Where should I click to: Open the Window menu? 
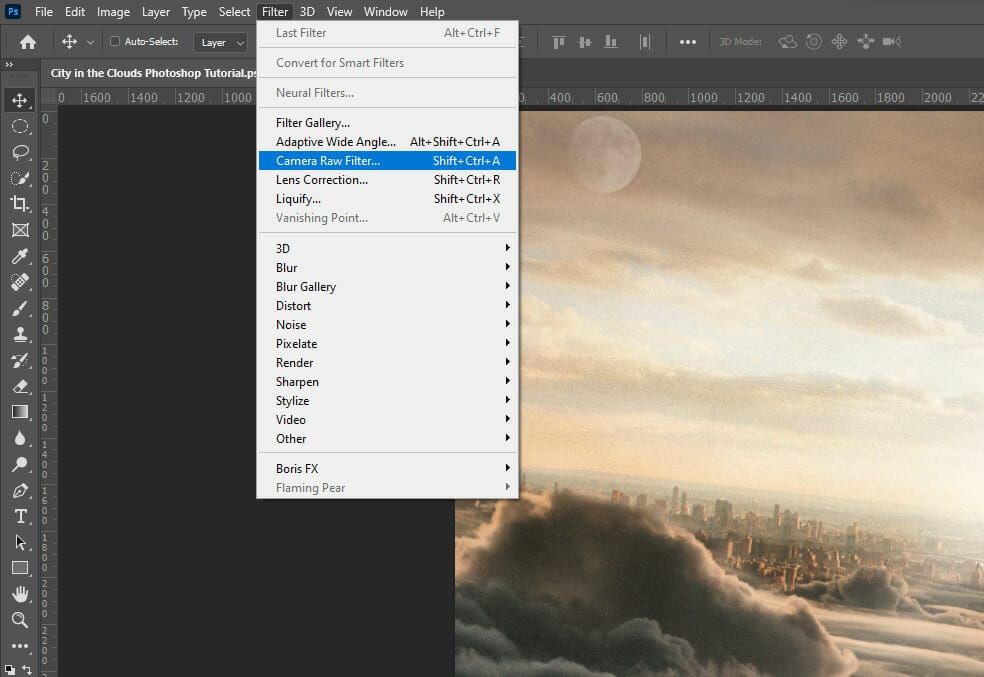385,11
